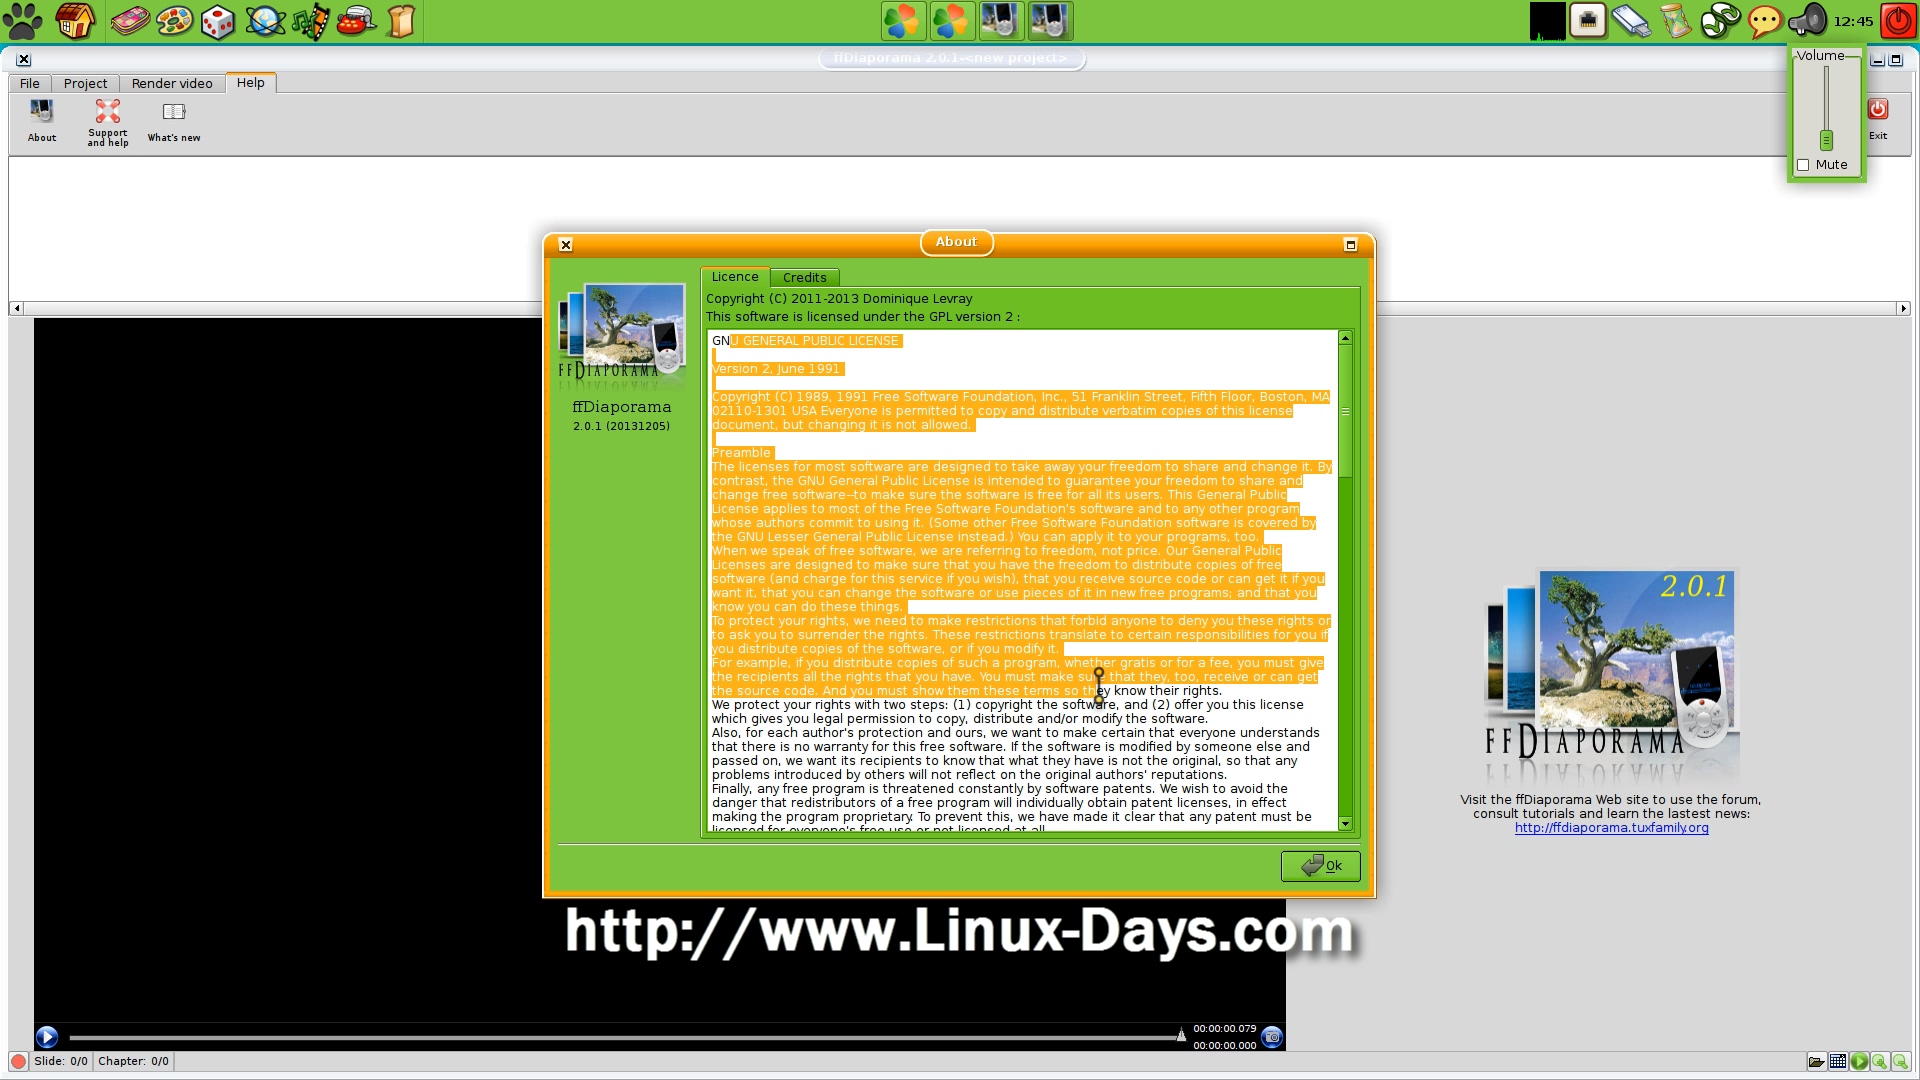Viewport: 1920px width, 1080px height.
Task: Open the CPU usage monitor graph
Action: (x=1547, y=21)
